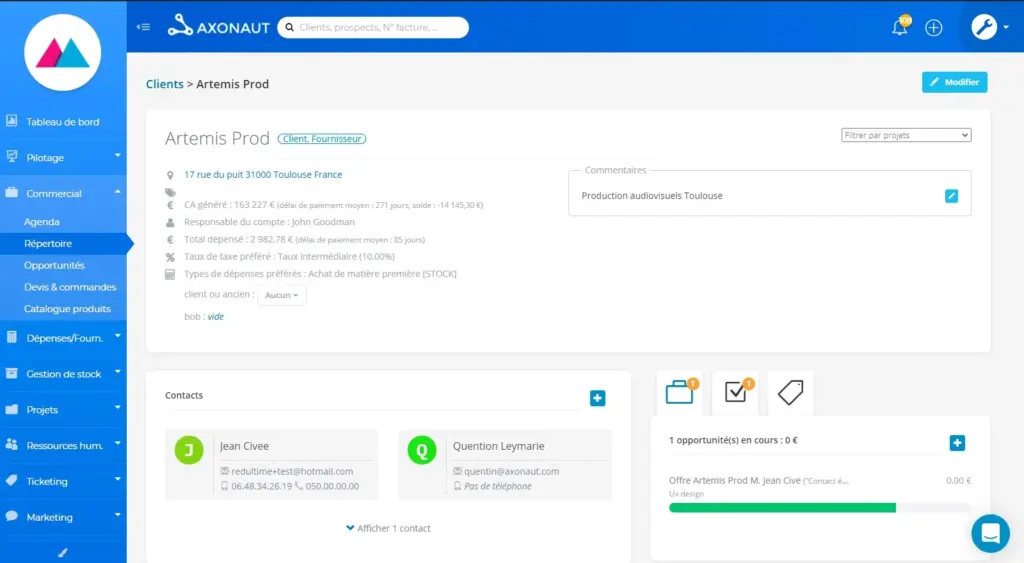Open Devis & commandes in the sidebar

click(x=70, y=287)
